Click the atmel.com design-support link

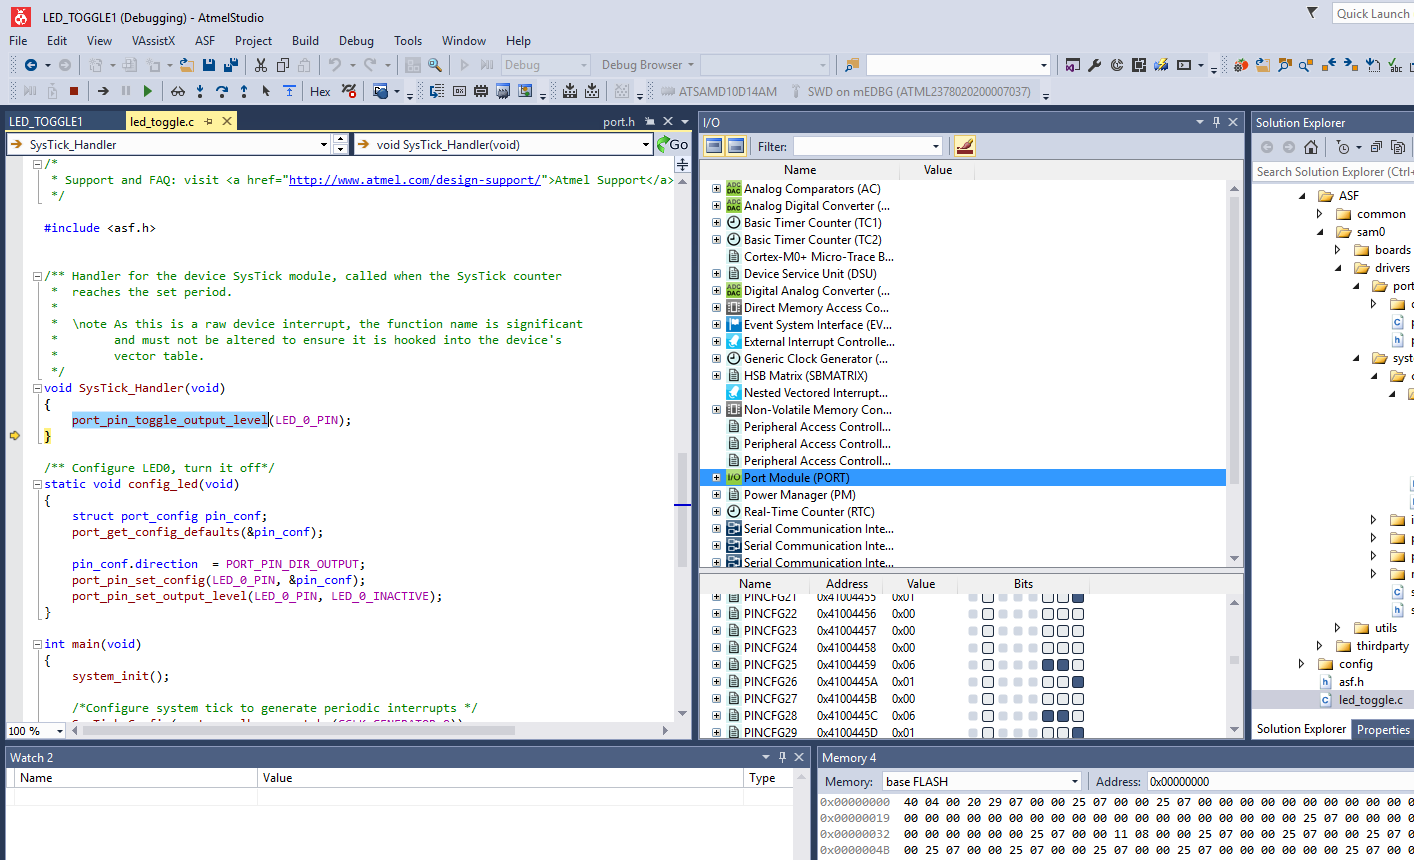pos(414,180)
